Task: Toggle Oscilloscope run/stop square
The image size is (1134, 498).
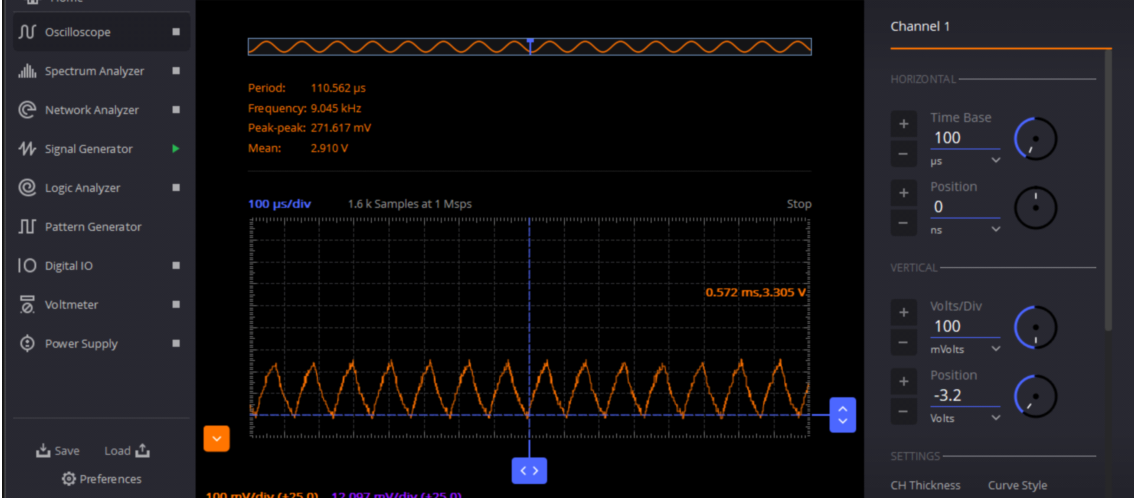Action: coord(176,32)
